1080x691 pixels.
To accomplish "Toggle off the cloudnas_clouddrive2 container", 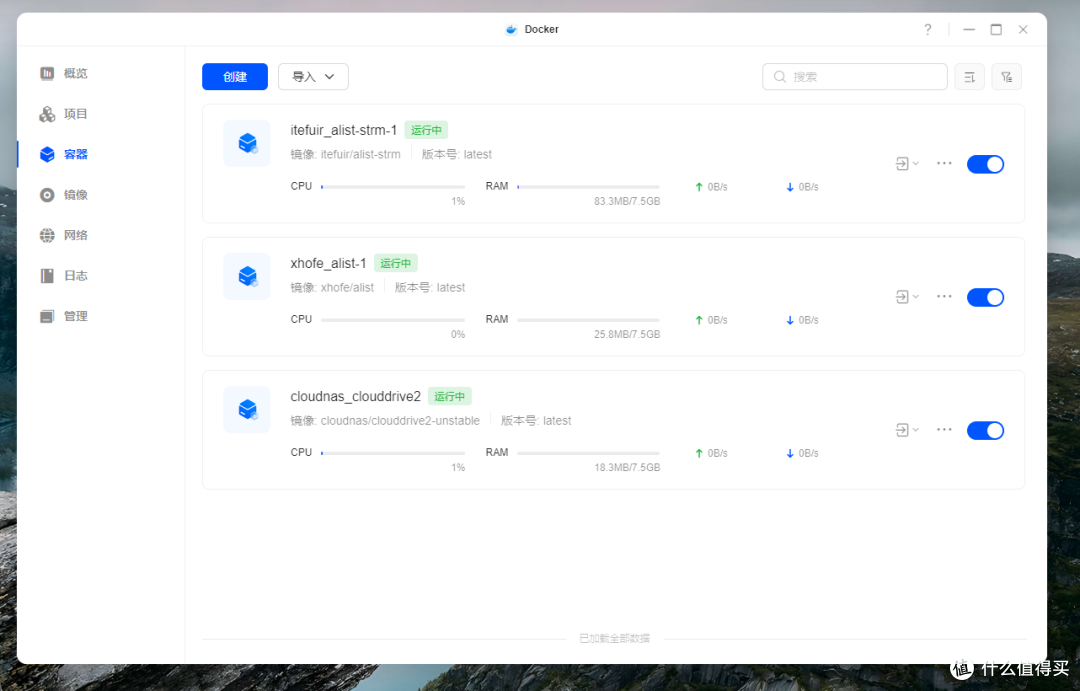I will (986, 431).
